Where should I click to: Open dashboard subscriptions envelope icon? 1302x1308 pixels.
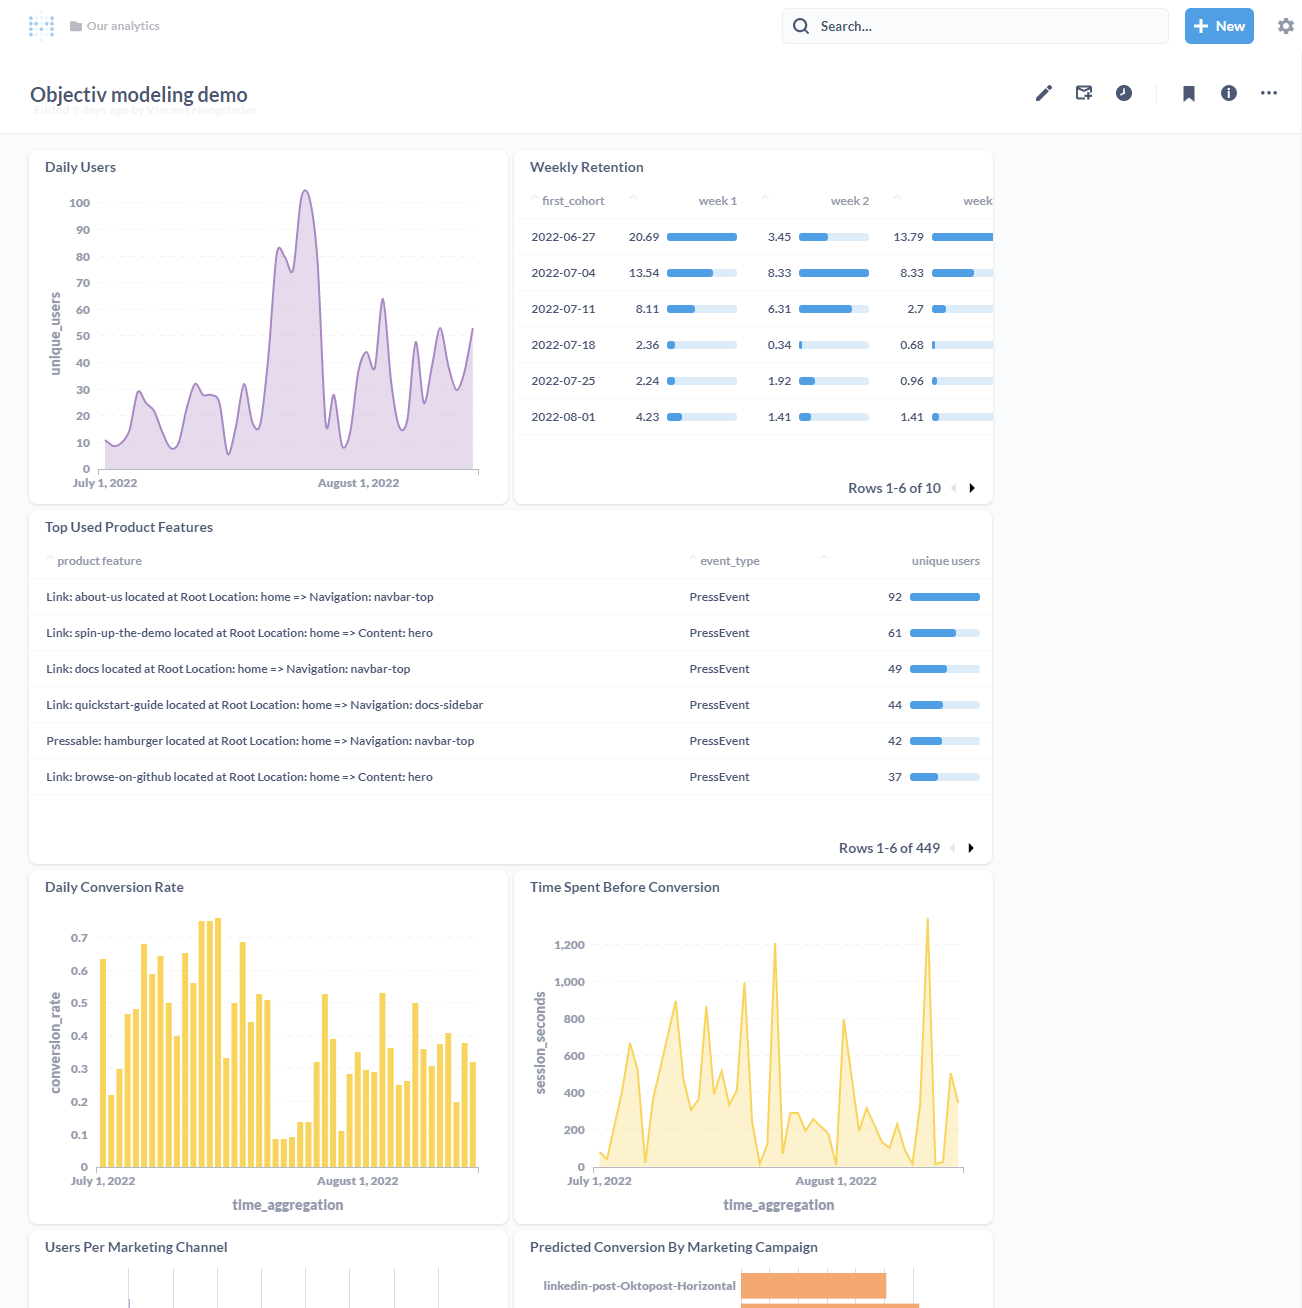coord(1084,93)
